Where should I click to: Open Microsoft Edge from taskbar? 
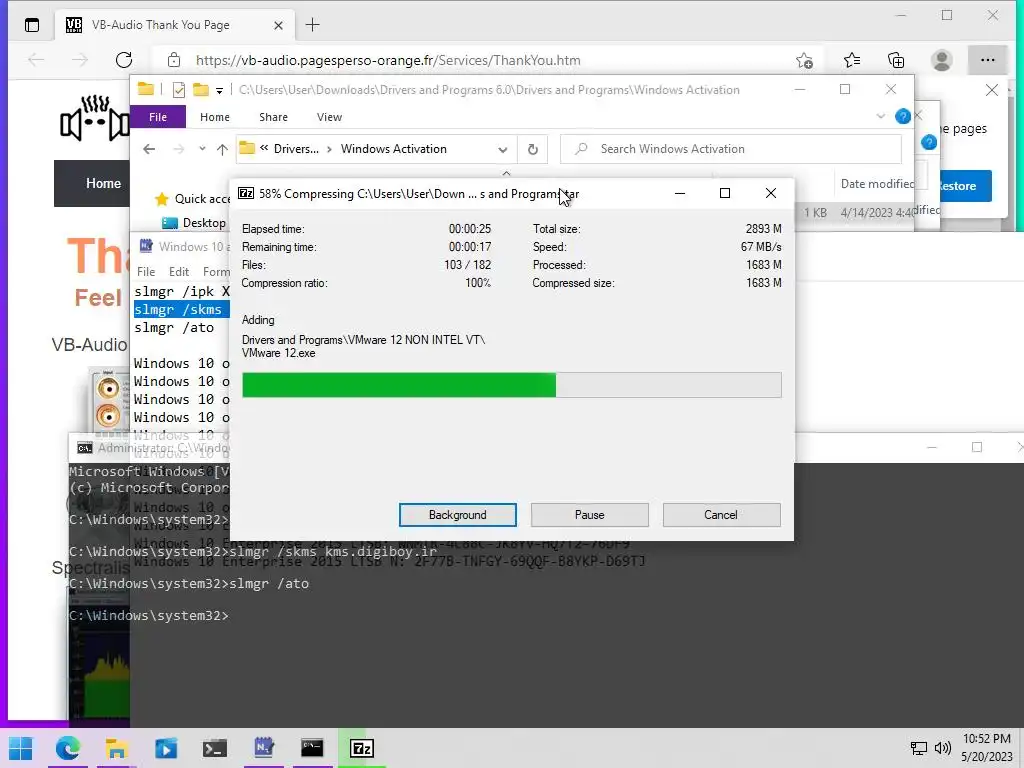(x=68, y=748)
